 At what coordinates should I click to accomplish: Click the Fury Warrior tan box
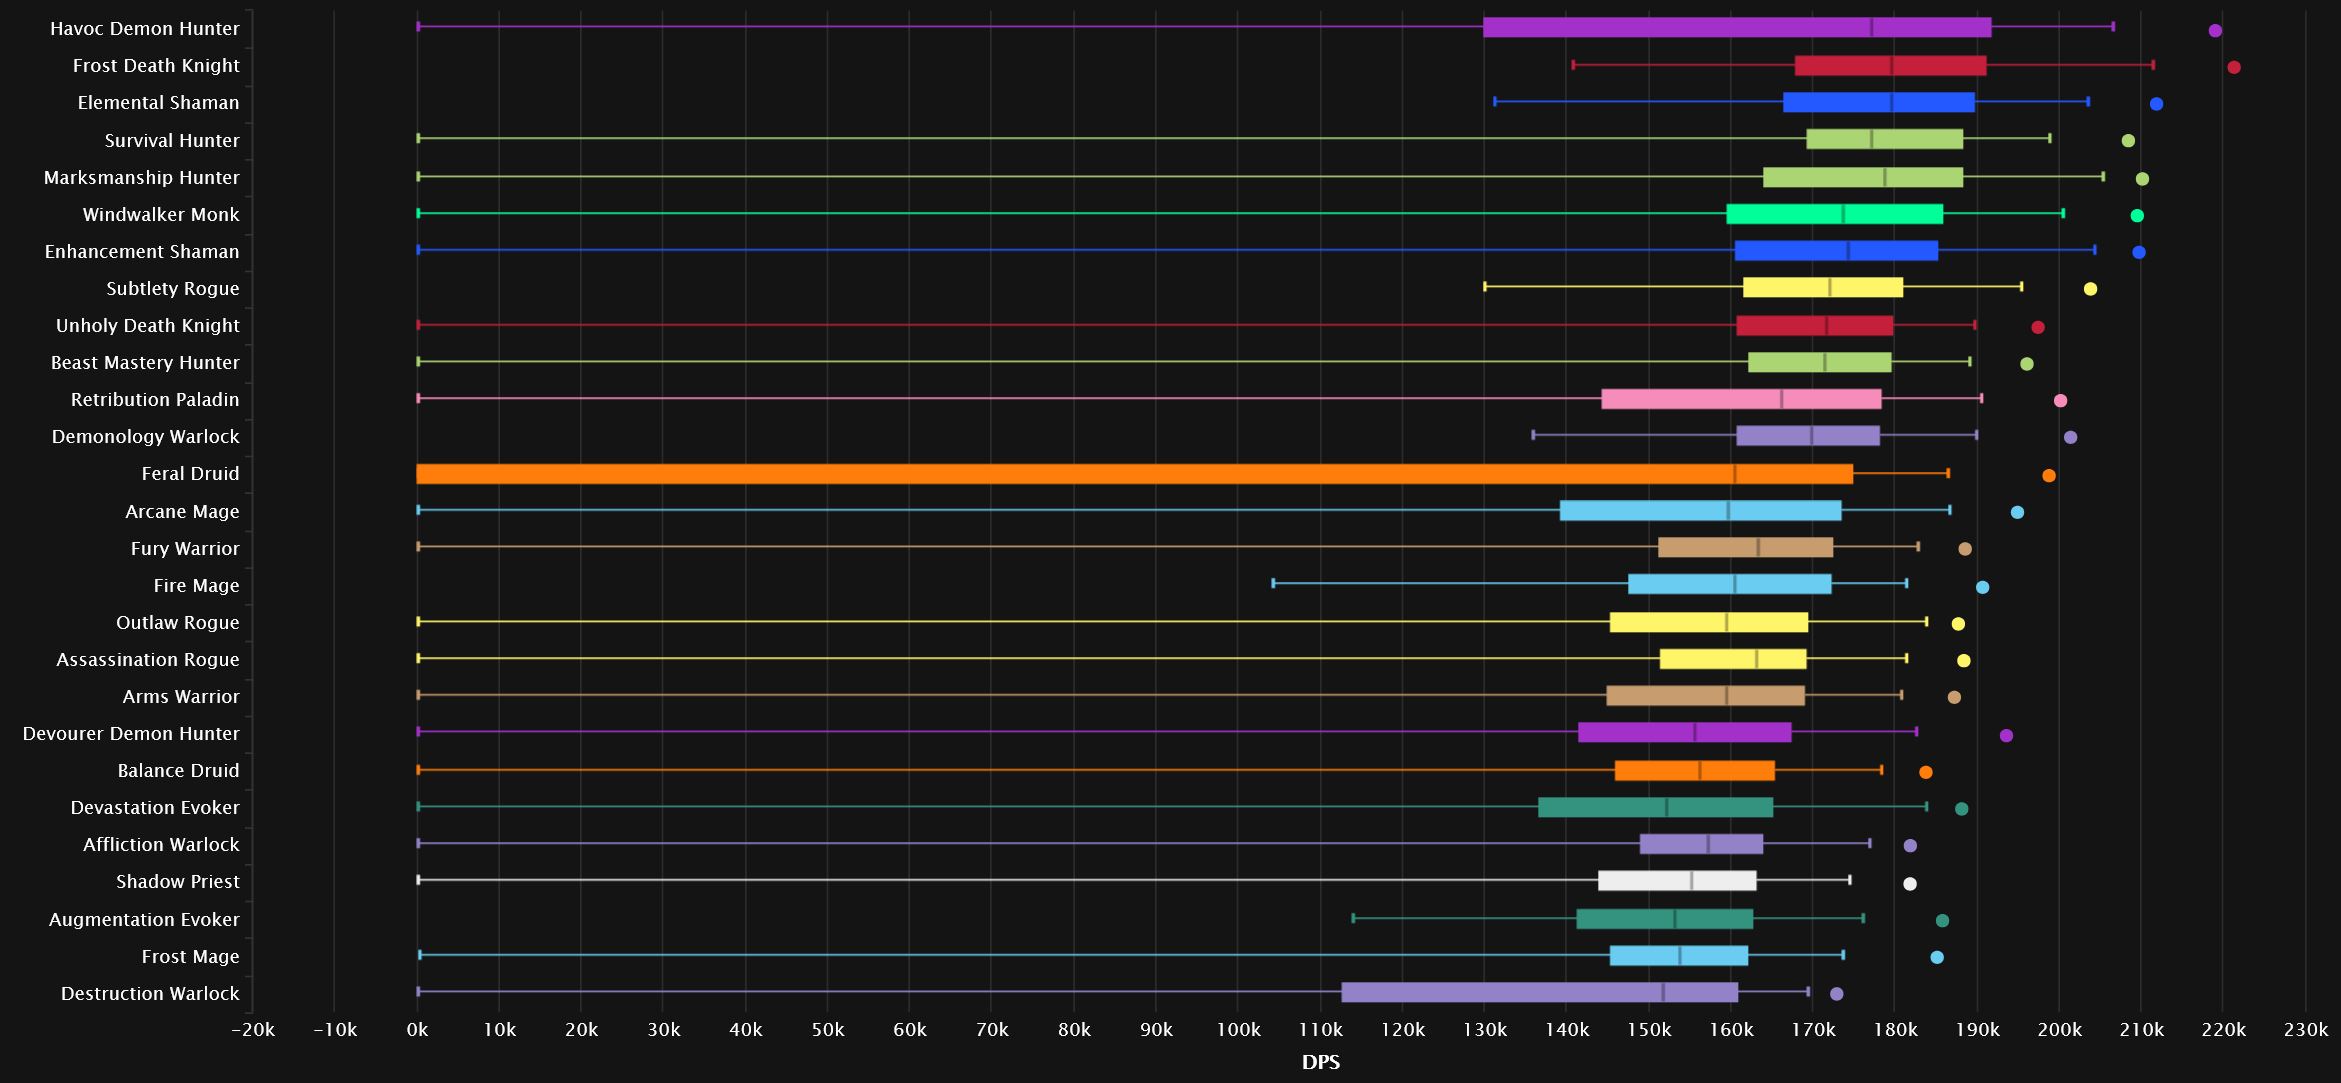(x=1746, y=548)
